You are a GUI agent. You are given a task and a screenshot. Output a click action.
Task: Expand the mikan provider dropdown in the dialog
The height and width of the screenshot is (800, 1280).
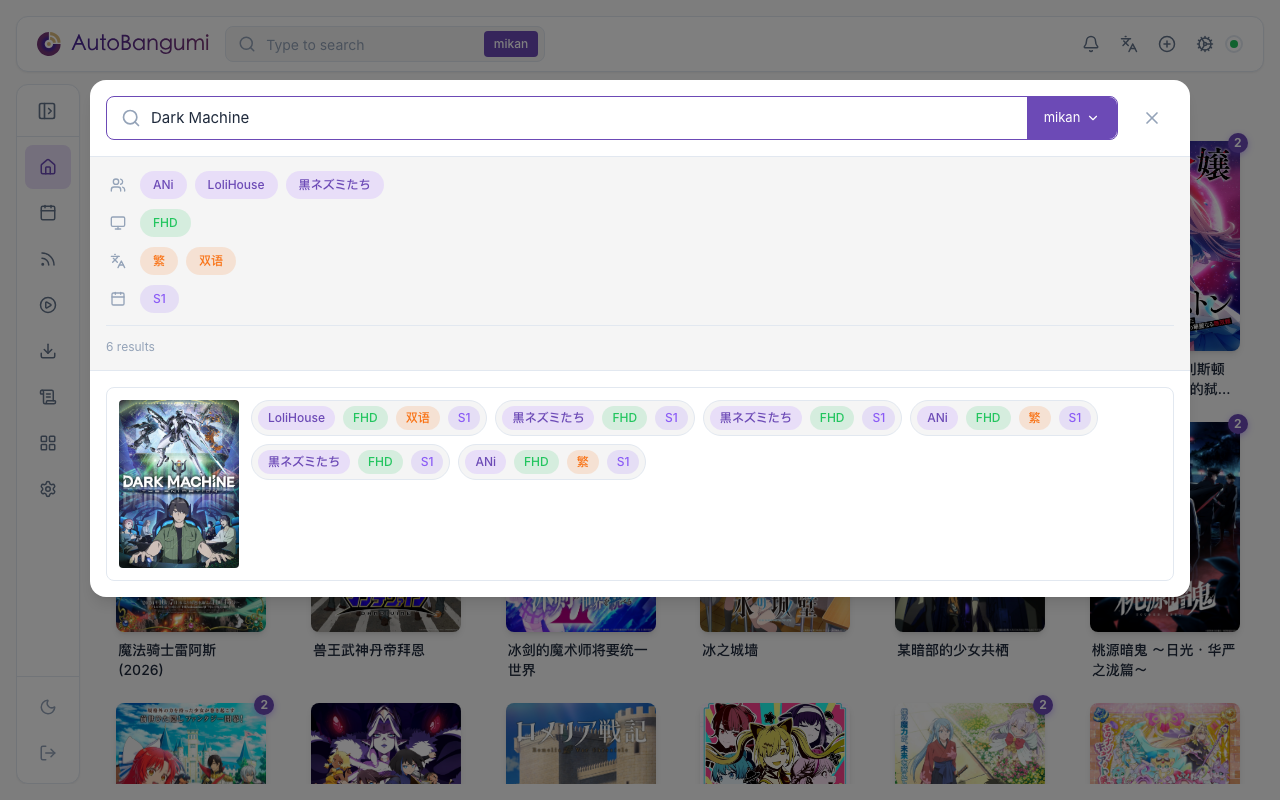(1072, 118)
